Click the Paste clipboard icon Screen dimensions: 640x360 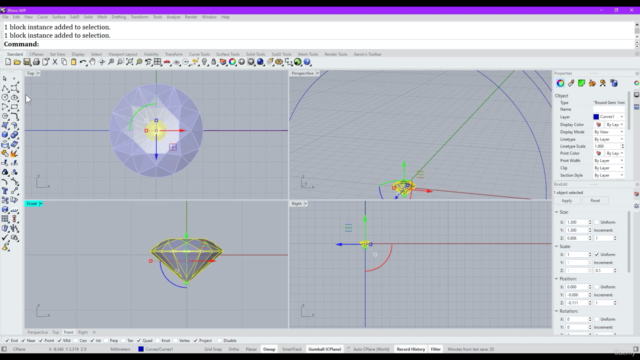click(x=73, y=62)
